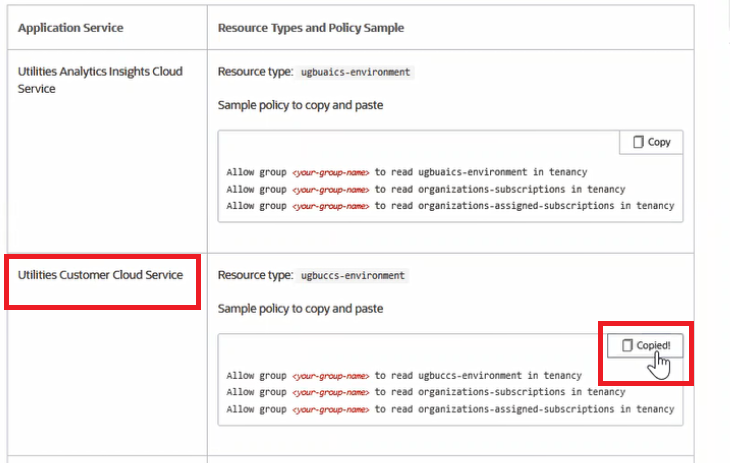
Task: Click the Application Service column header
Action: tap(71, 28)
